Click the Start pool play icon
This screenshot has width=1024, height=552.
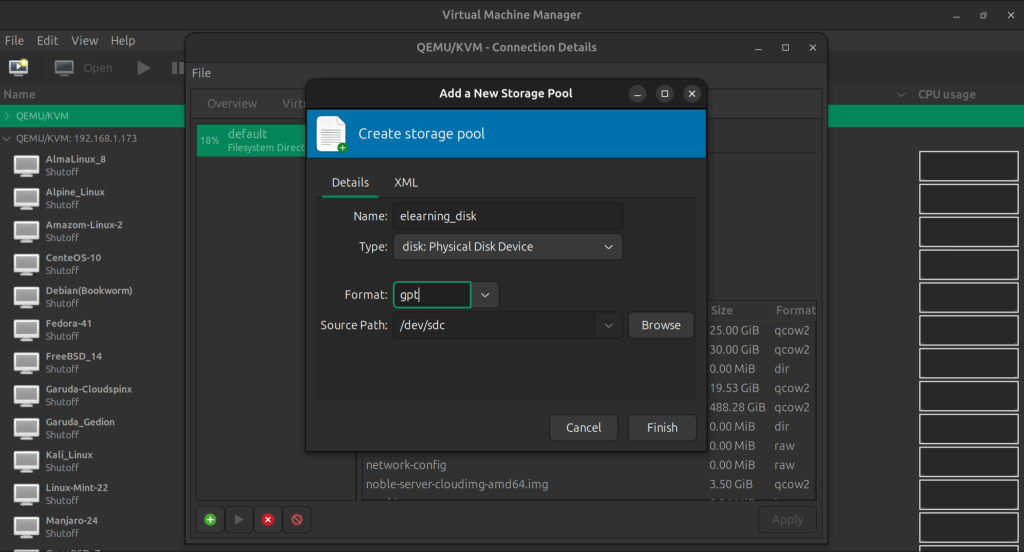click(x=239, y=520)
